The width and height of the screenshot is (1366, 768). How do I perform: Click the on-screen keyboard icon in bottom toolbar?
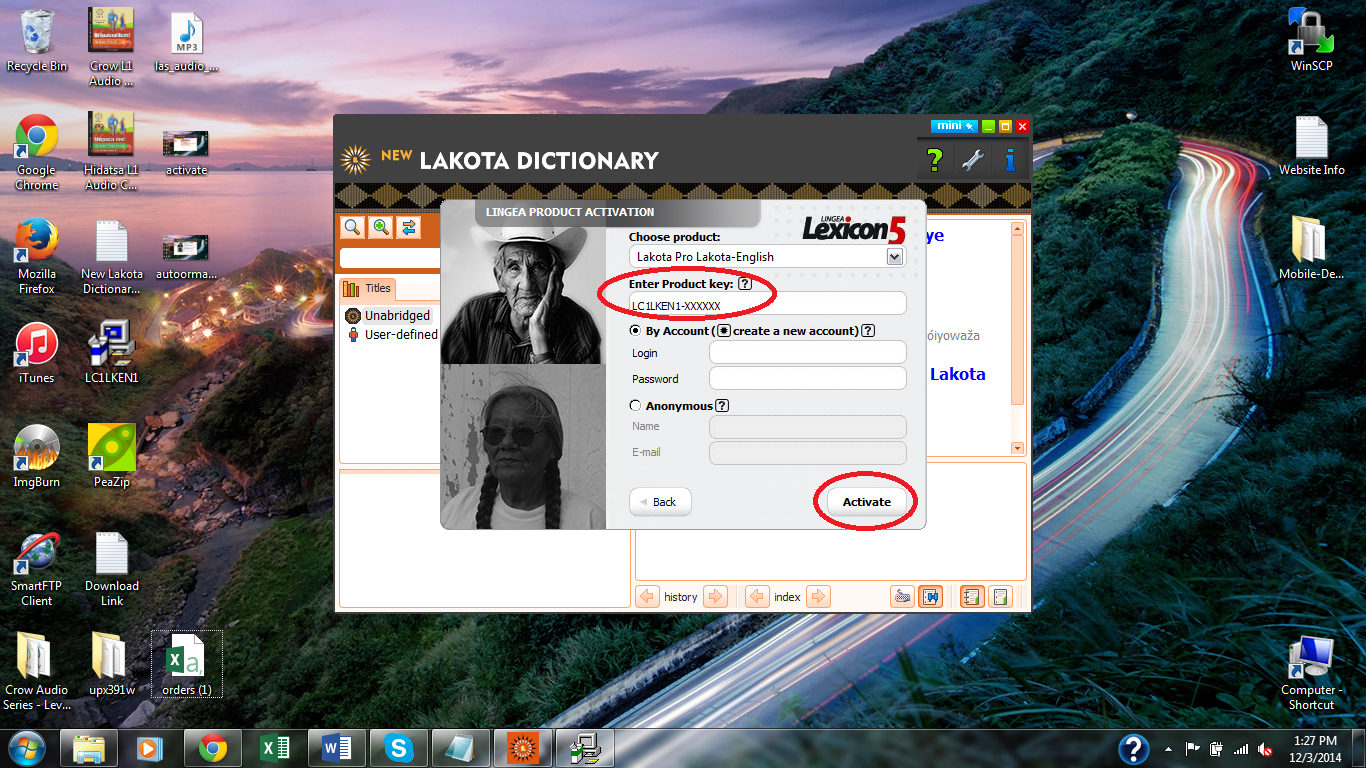pyautogui.click(x=903, y=597)
